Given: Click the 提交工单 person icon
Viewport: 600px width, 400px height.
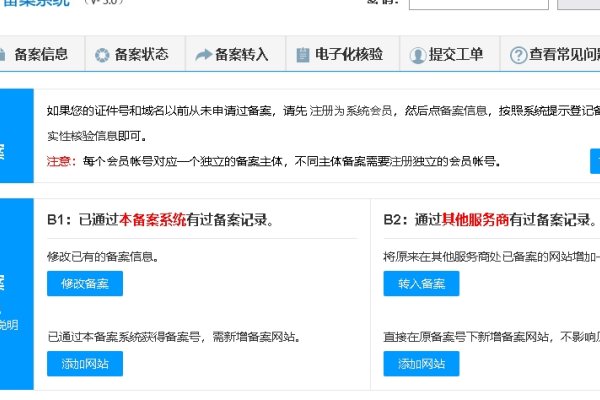Looking at the screenshot, I should pos(417,55).
